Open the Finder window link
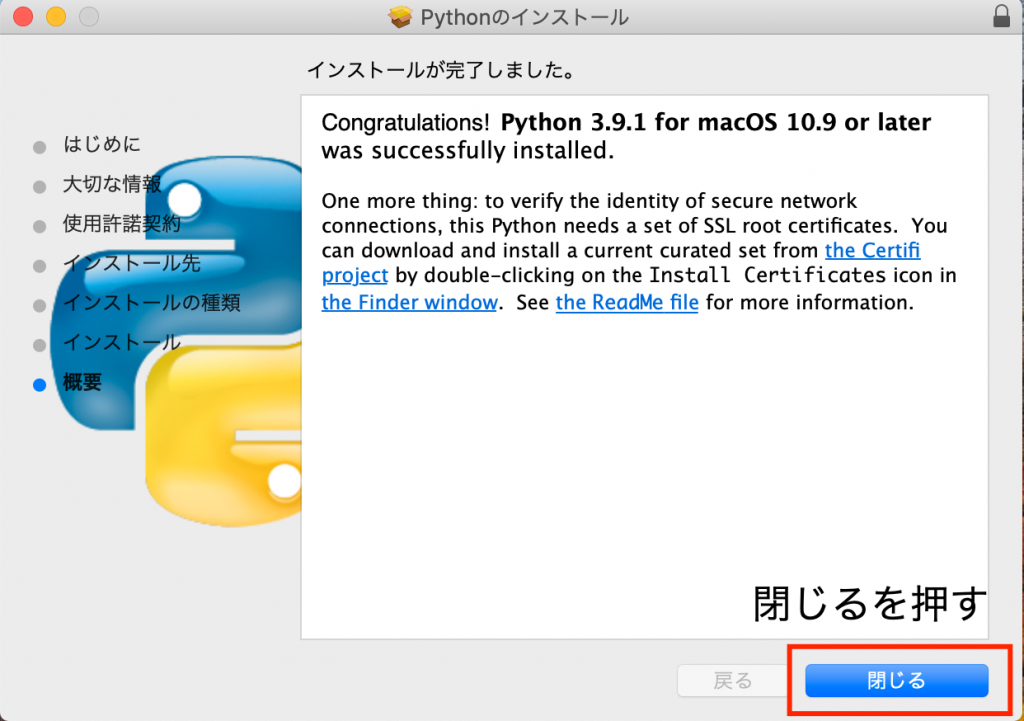Viewport: 1024px width, 721px height. 409,302
